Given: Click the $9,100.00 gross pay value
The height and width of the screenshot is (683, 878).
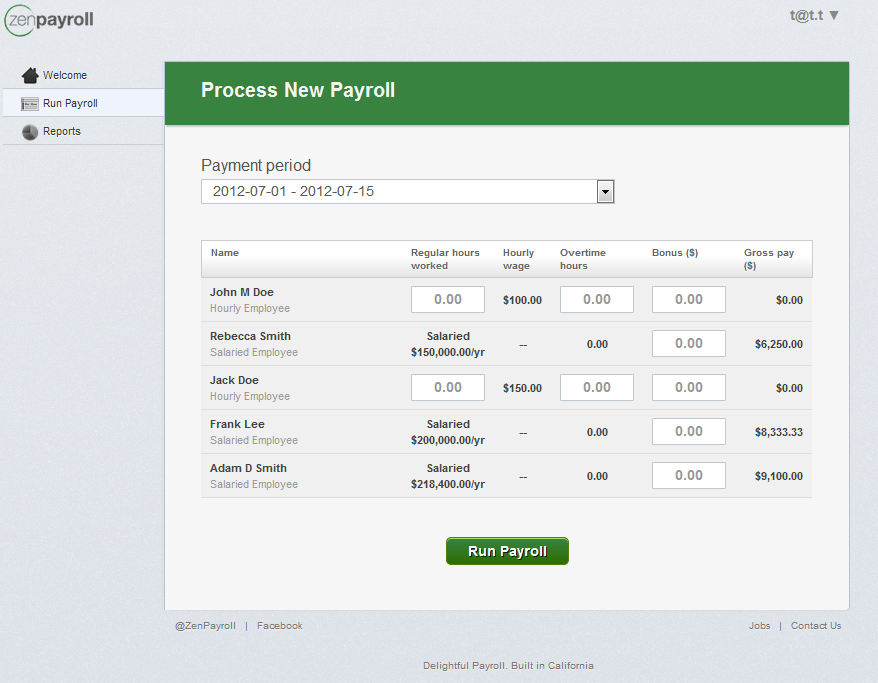Looking at the screenshot, I should 779,476.
